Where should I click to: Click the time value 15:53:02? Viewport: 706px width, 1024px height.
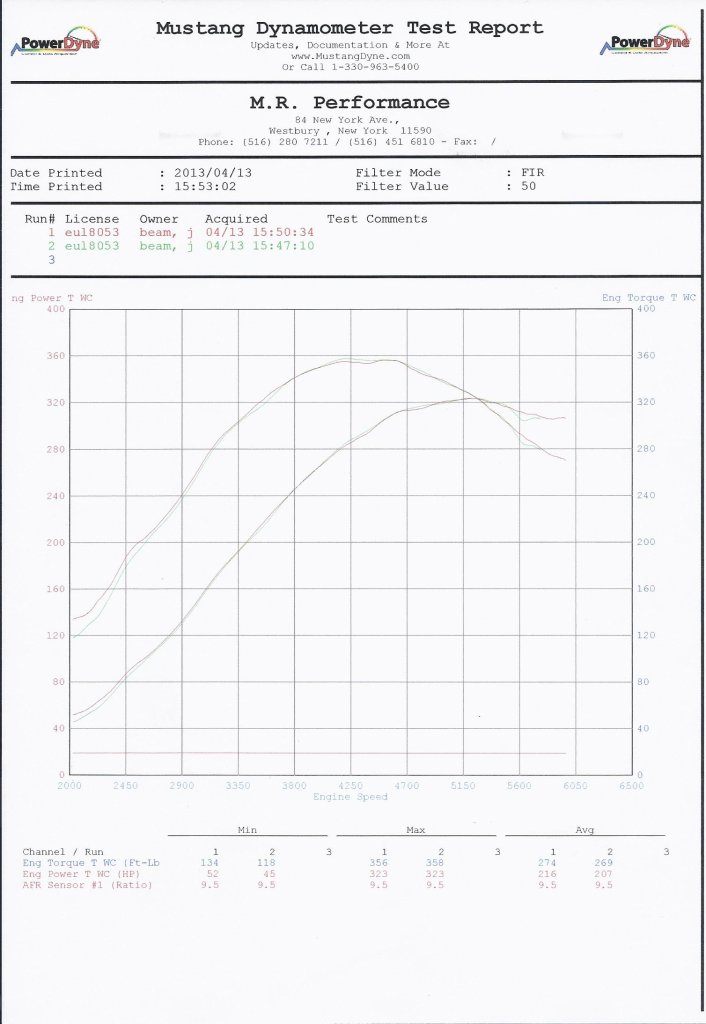[205, 186]
